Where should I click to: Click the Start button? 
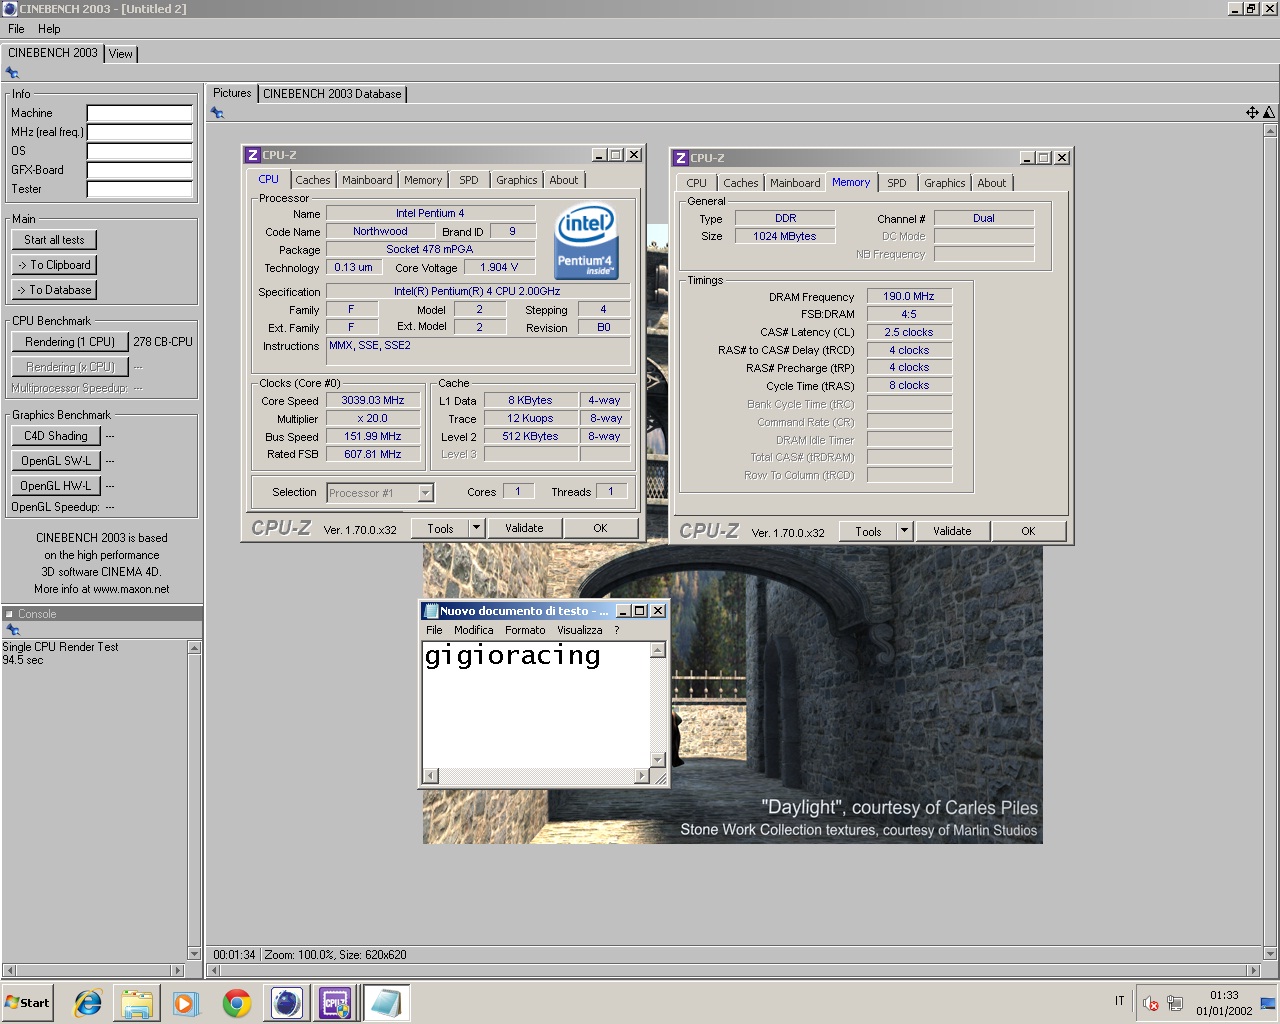pos(27,1003)
